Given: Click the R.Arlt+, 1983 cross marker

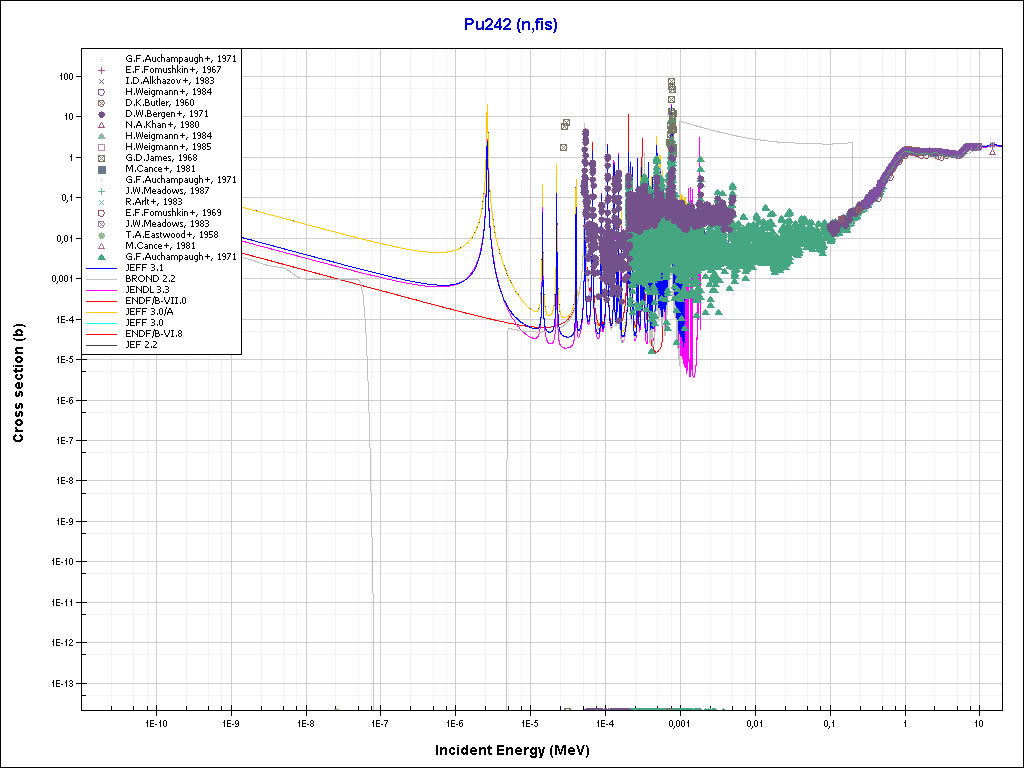Looking at the screenshot, I should [x=101, y=202].
